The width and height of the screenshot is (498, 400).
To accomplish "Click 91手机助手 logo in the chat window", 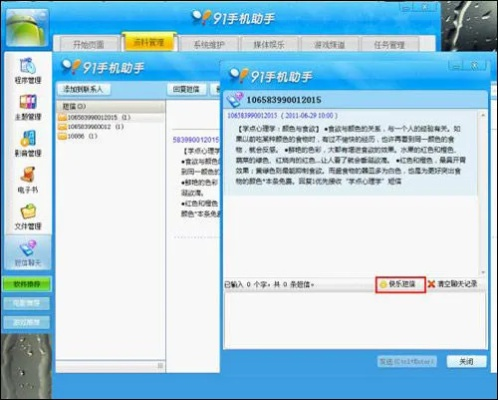I will 271,77.
